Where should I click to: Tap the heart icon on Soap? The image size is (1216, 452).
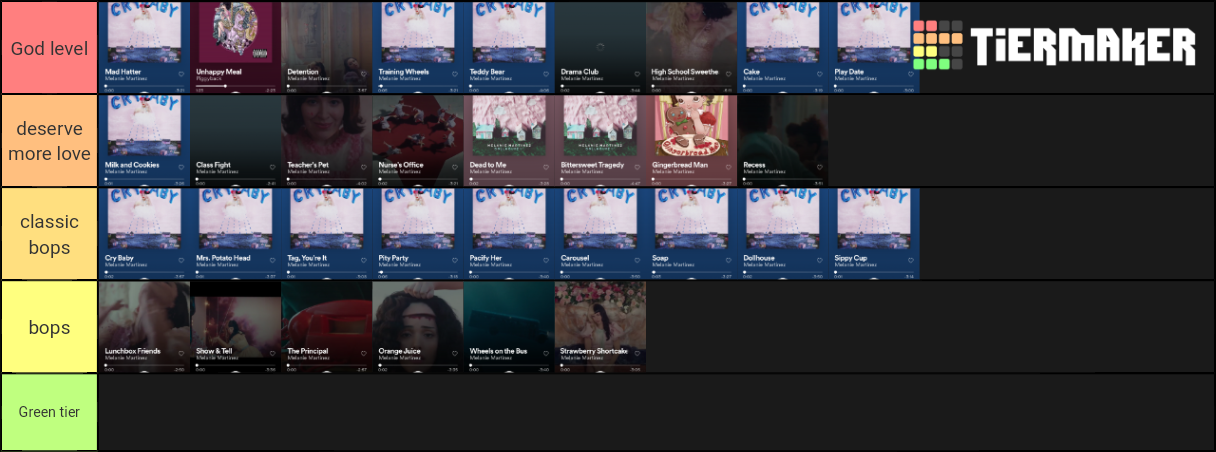coord(728,260)
